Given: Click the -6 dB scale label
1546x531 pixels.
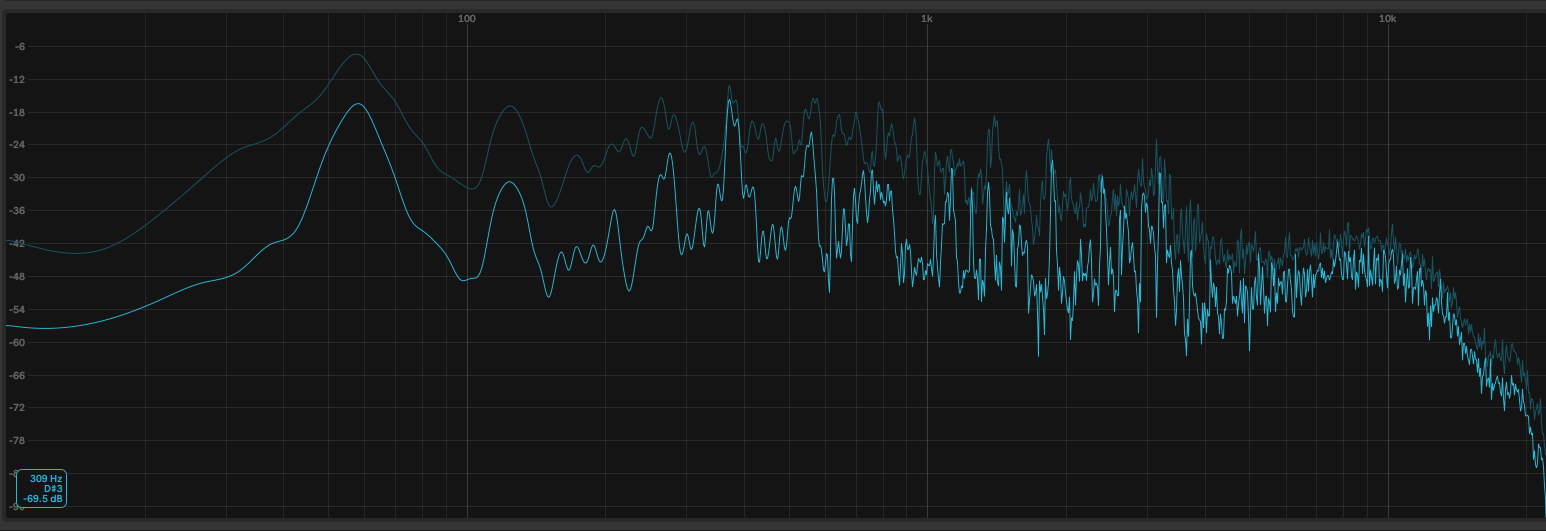Looking at the screenshot, I should point(20,46).
